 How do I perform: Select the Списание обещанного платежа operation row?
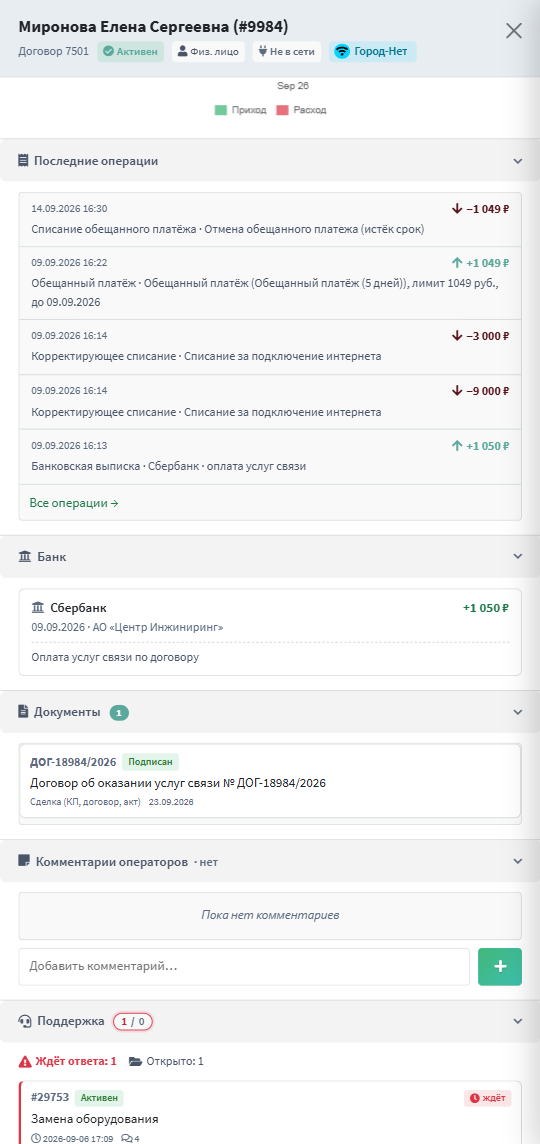pyautogui.click(x=270, y=220)
